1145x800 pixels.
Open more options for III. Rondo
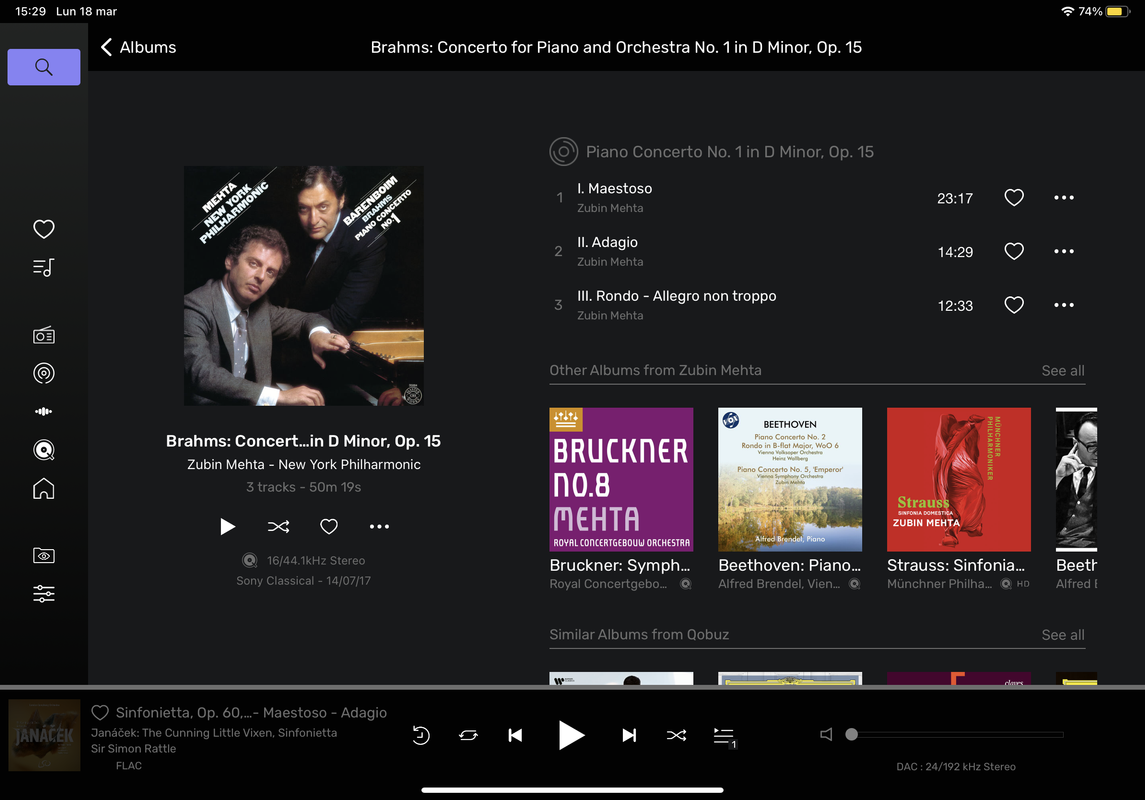[x=1064, y=305]
